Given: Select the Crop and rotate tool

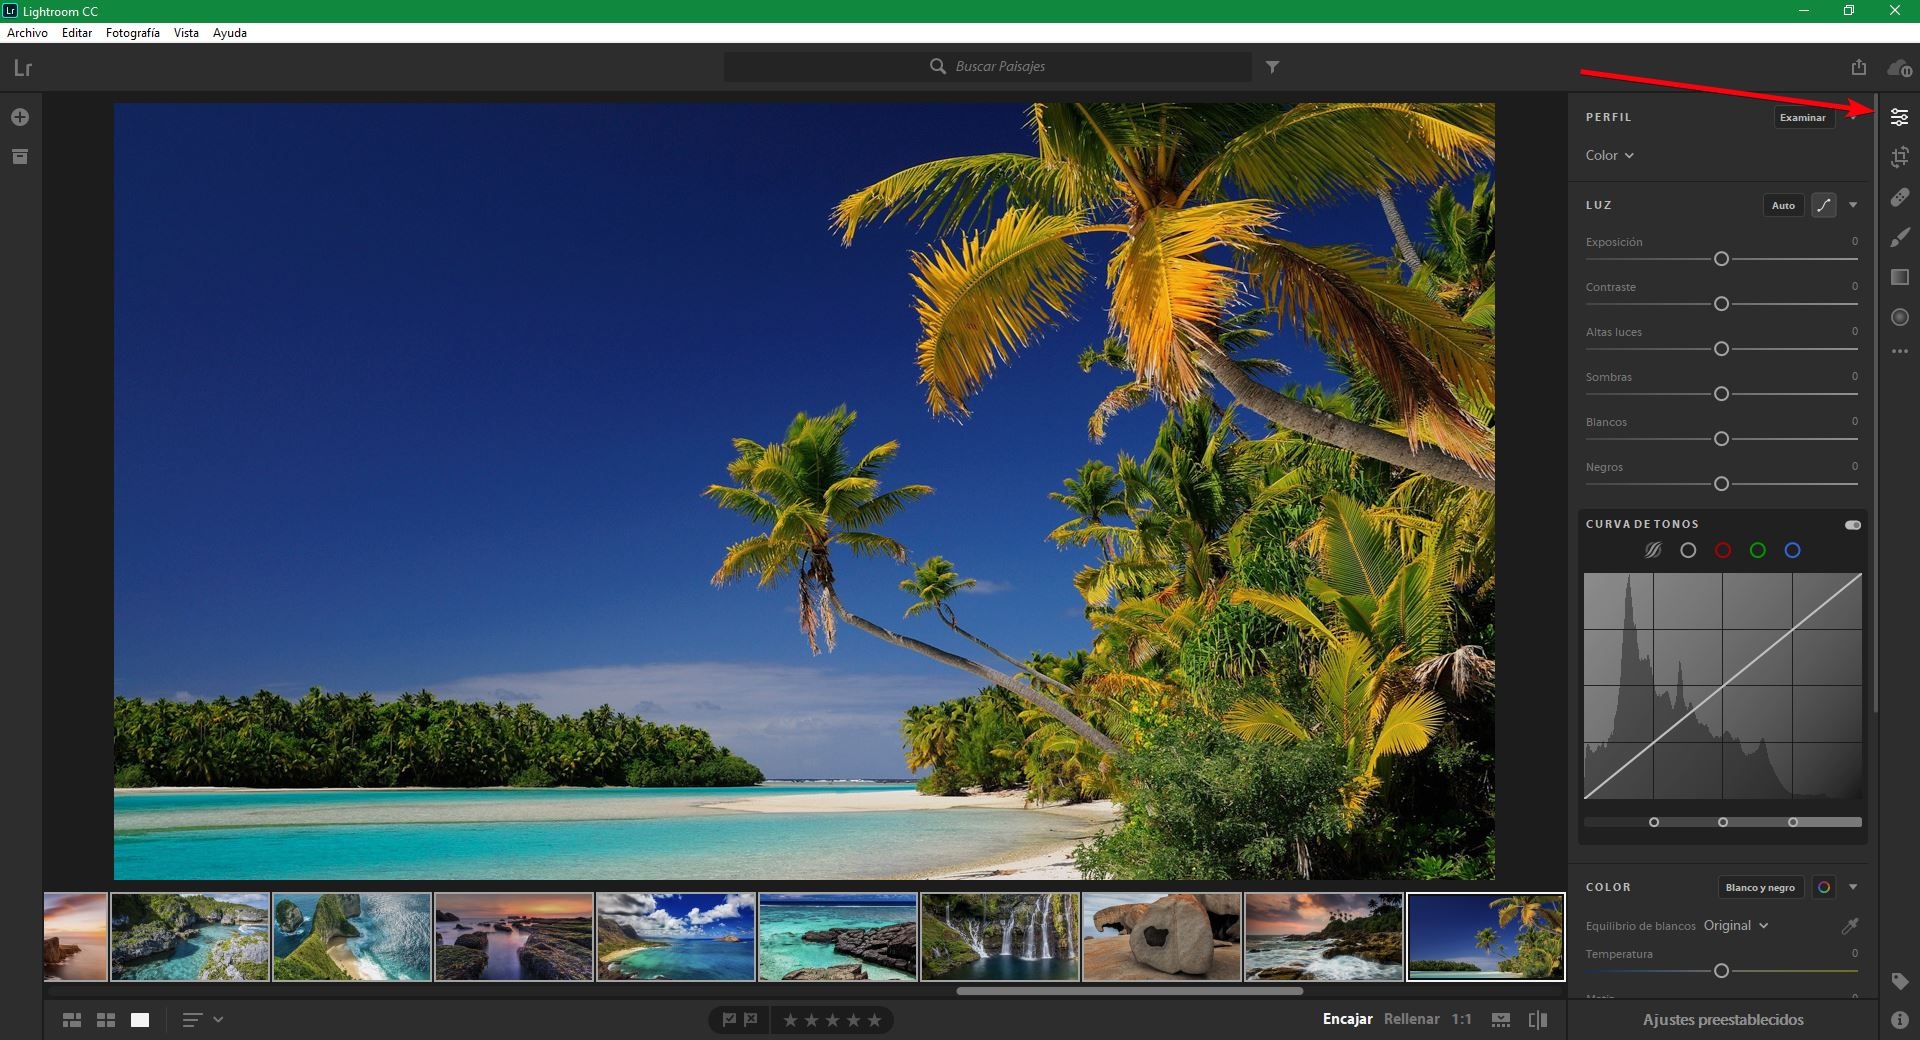Looking at the screenshot, I should [1899, 157].
